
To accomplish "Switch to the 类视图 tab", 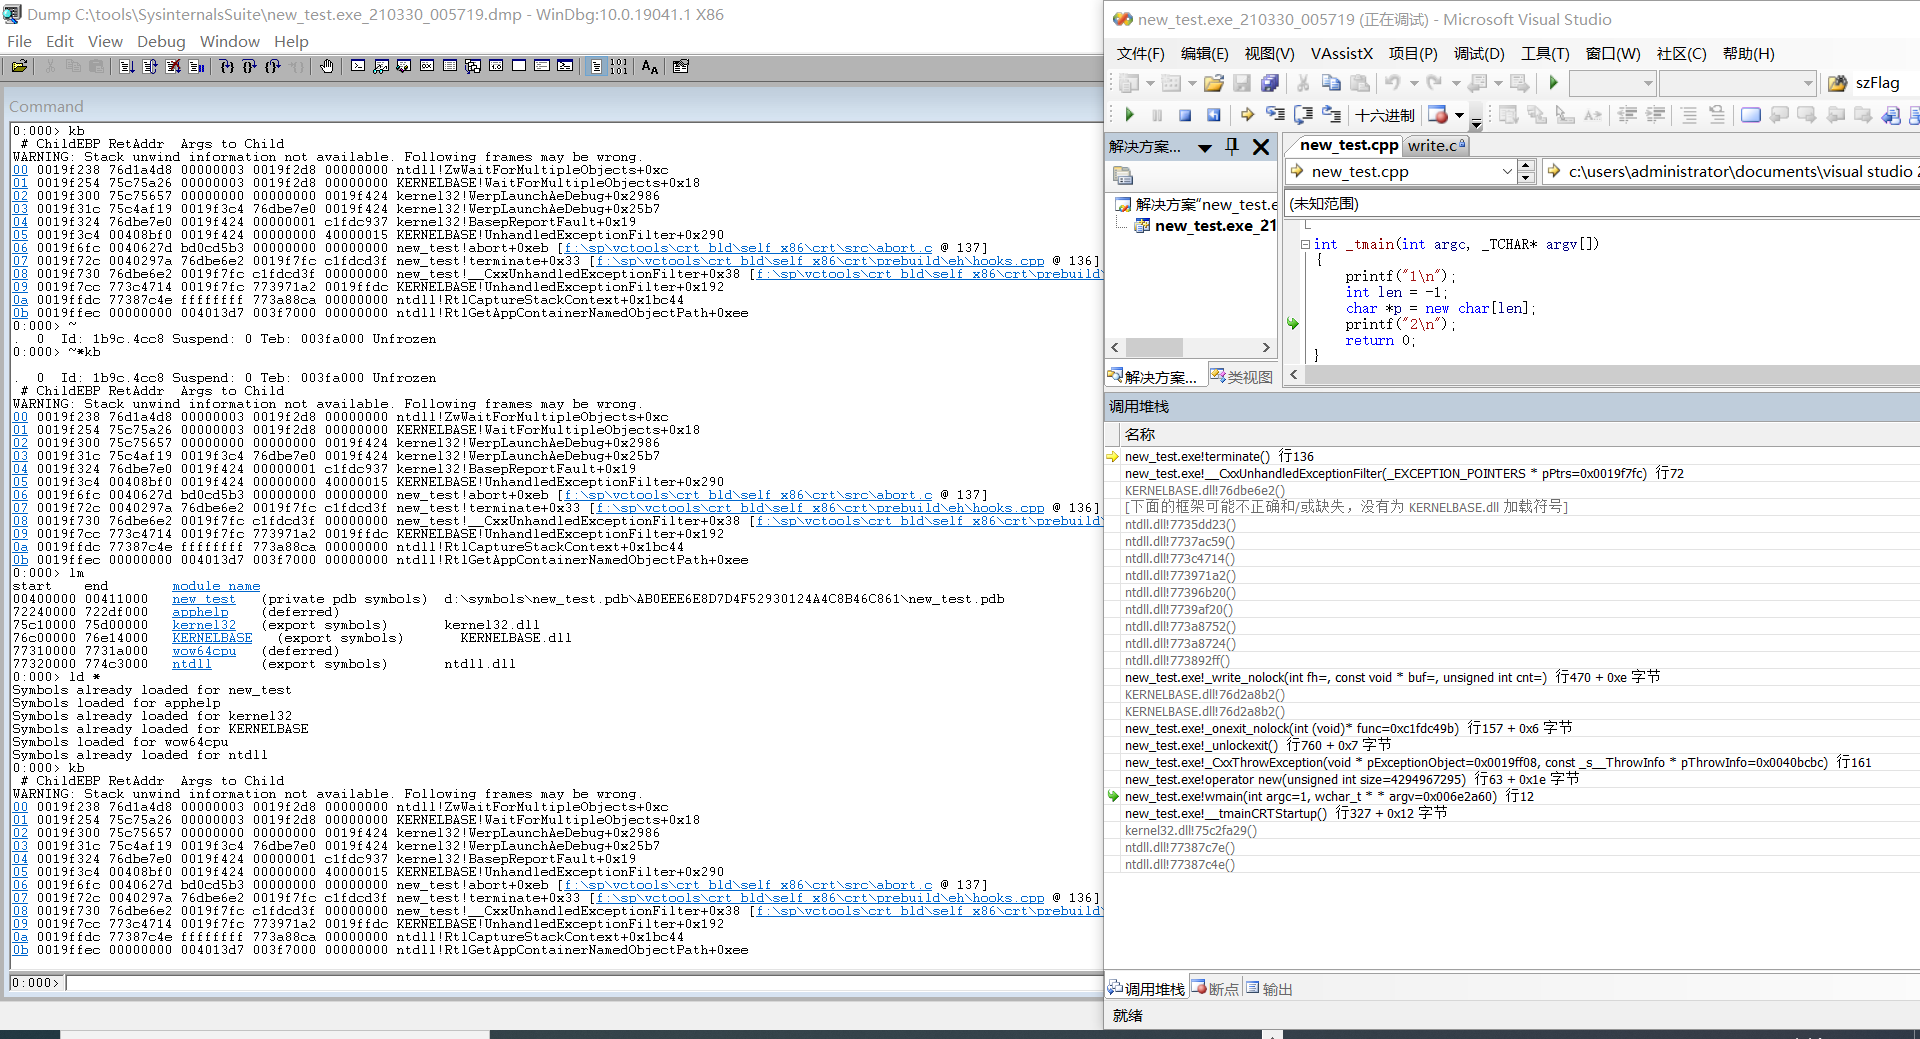I will click(x=1241, y=377).
